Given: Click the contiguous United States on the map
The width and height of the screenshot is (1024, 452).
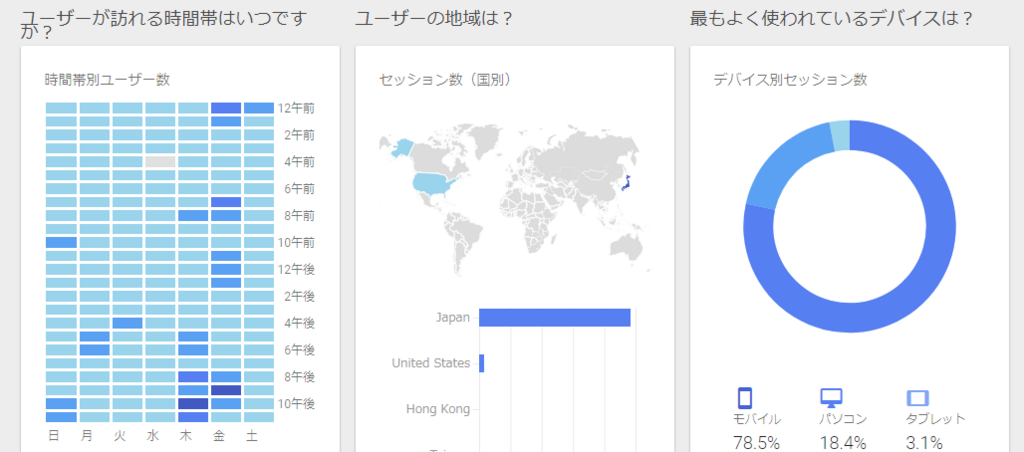Looking at the screenshot, I should pyautogui.click(x=434, y=182).
